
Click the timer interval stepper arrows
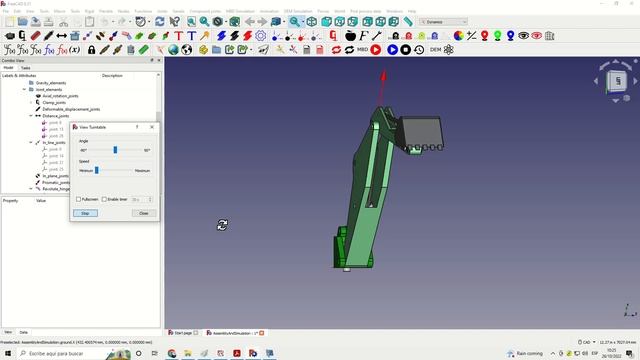pyautogui.click(x=150, y=199)
